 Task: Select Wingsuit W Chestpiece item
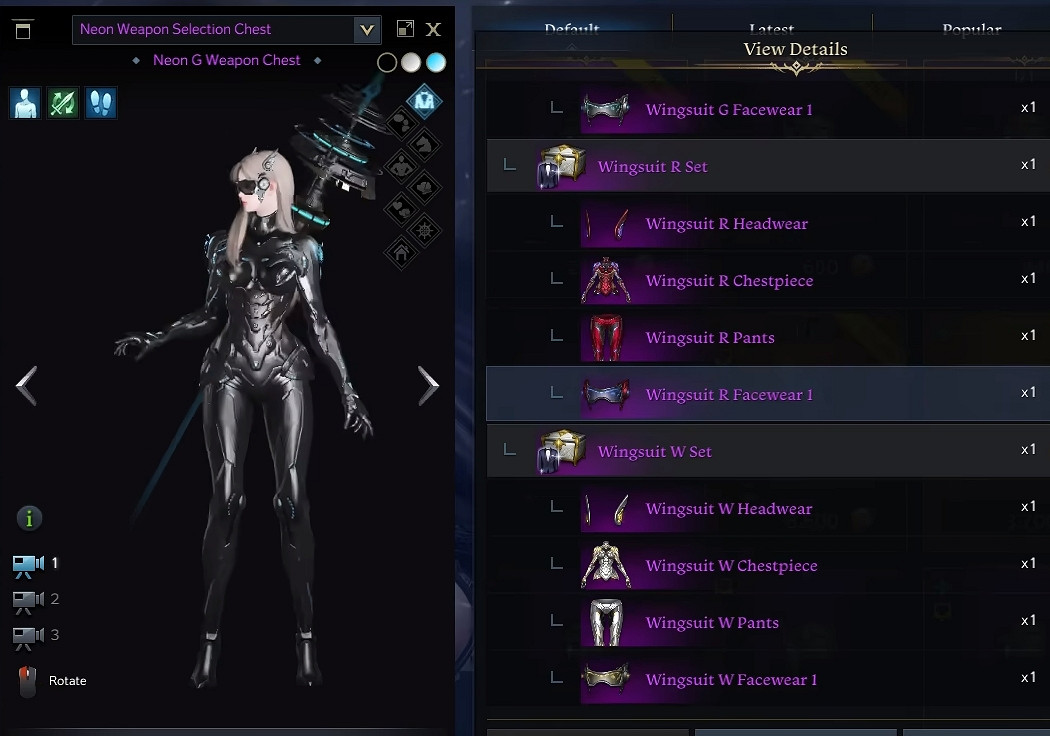(x=768, y=565)
